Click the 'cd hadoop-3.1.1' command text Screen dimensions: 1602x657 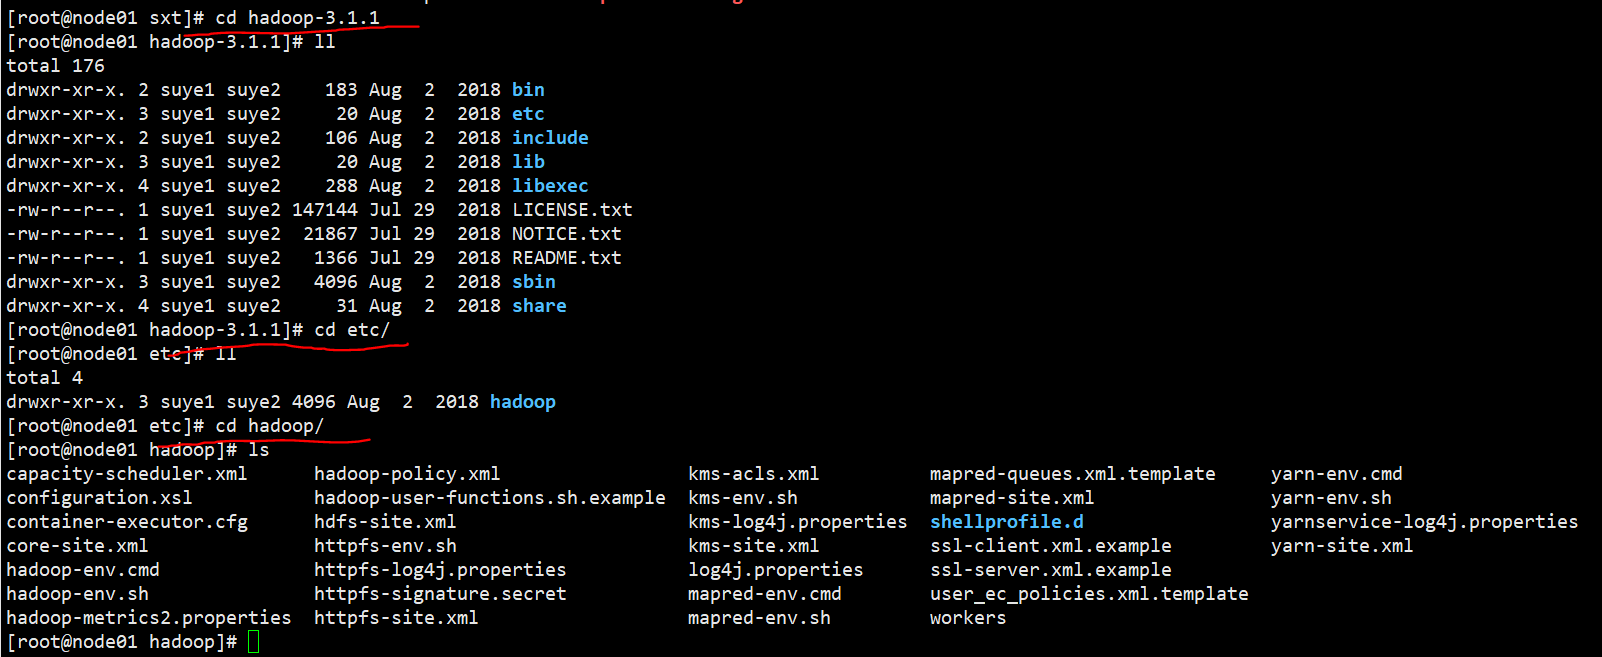[x=297, y=18]
